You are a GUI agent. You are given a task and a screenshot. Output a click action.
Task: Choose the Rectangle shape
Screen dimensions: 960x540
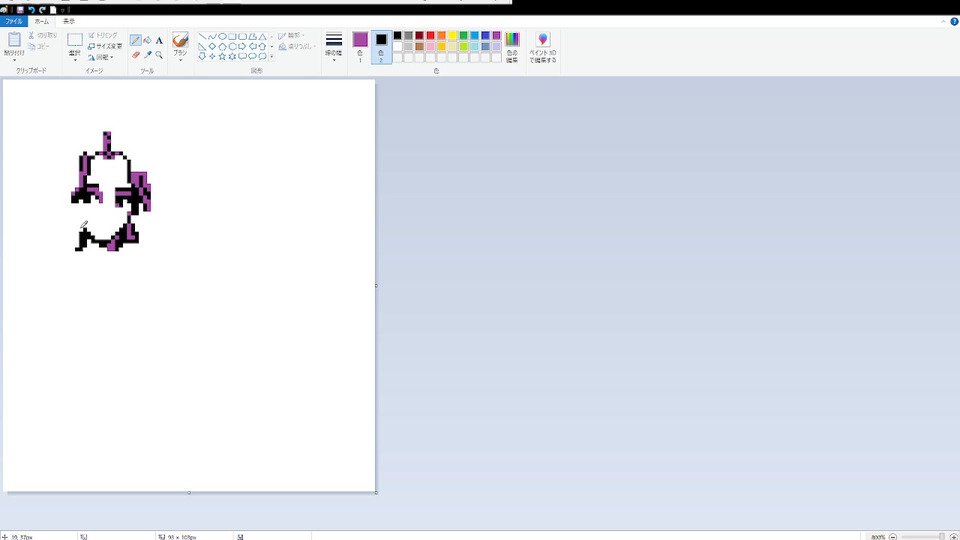coord(232,37)
